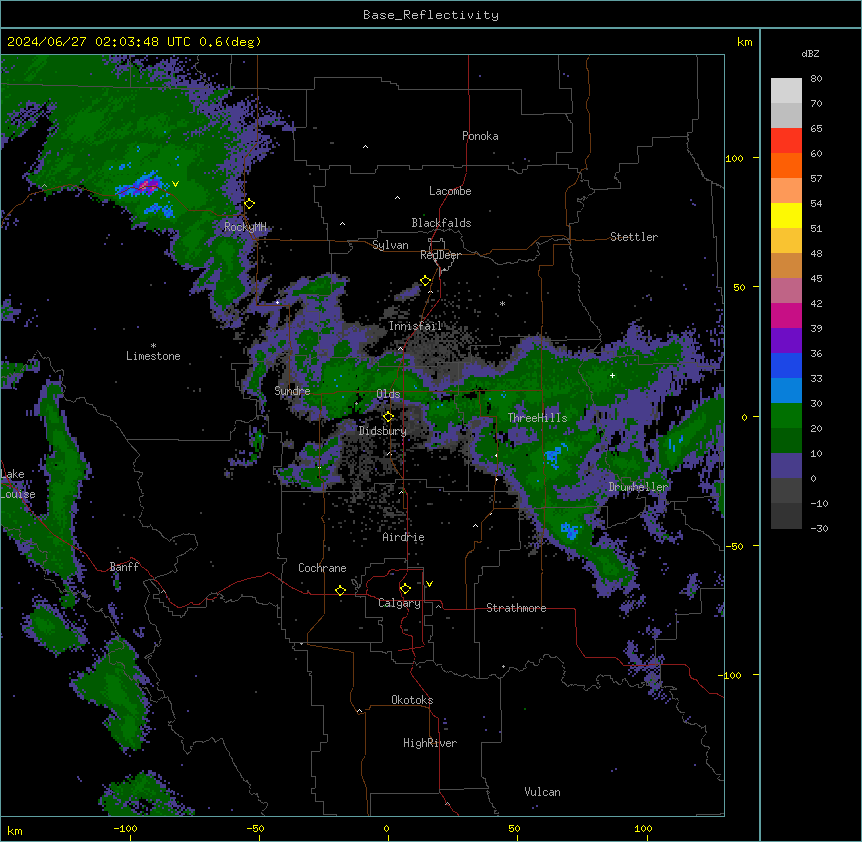
Task: Select the magenta swatch between 42 and 39
Action: (x=786, y=315)
